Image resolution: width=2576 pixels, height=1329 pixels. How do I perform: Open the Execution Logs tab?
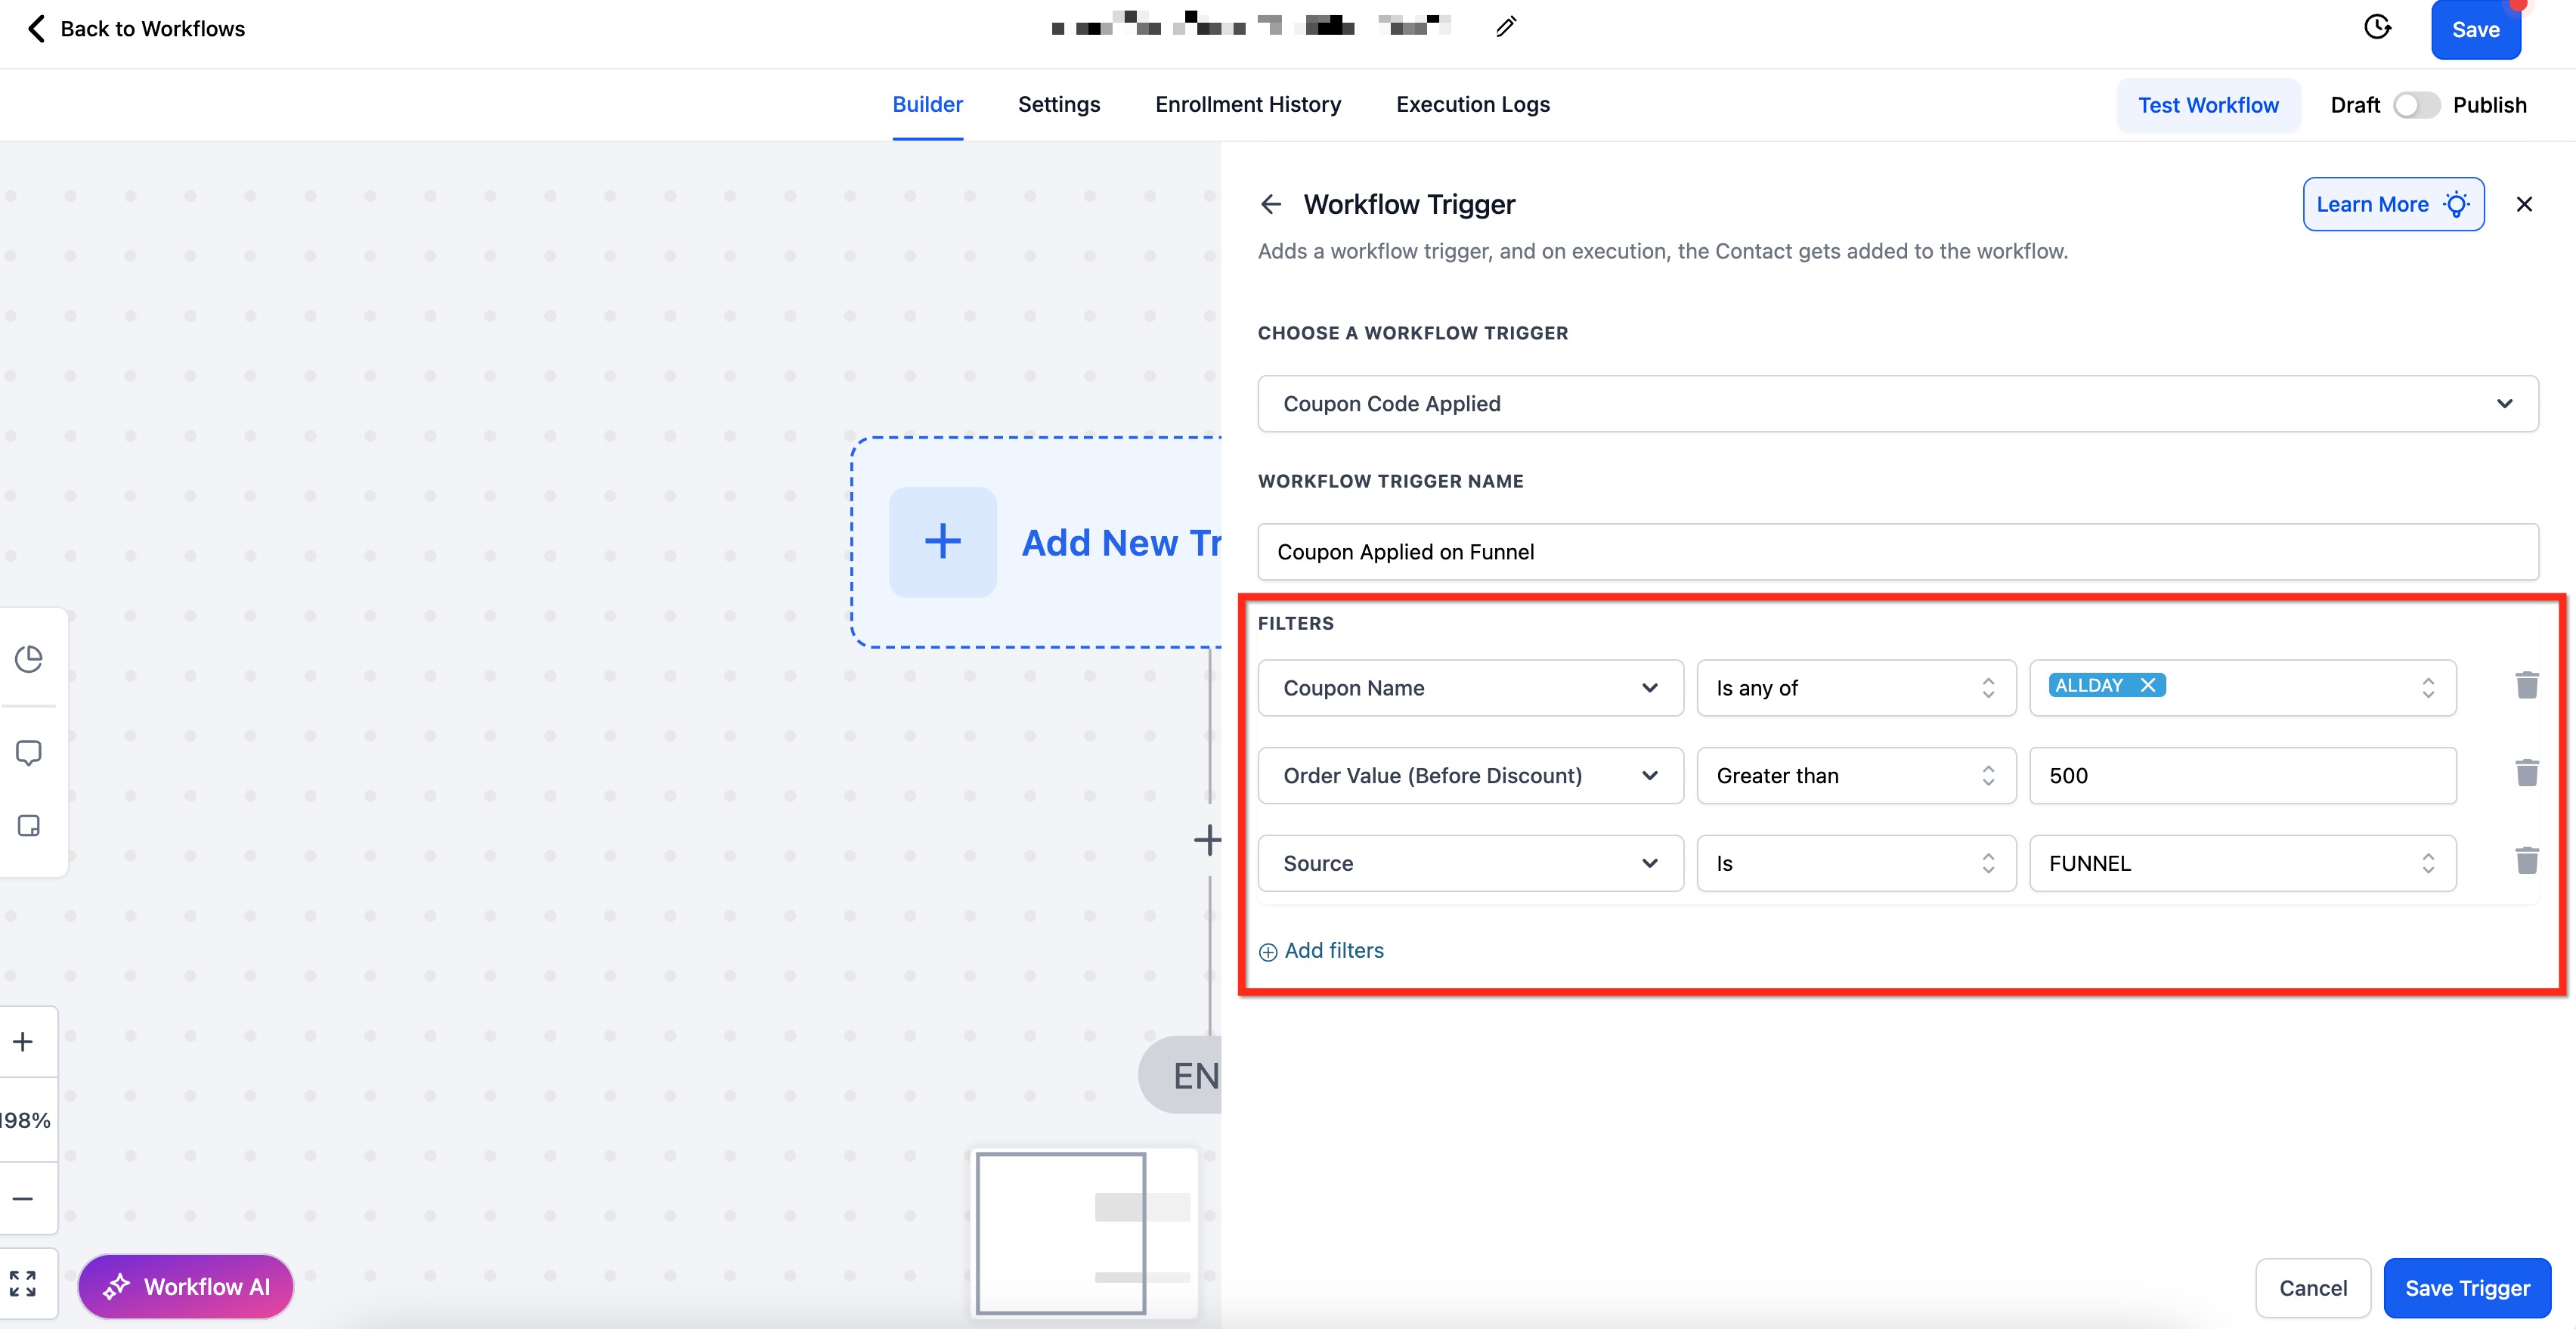pos(1472,104)
